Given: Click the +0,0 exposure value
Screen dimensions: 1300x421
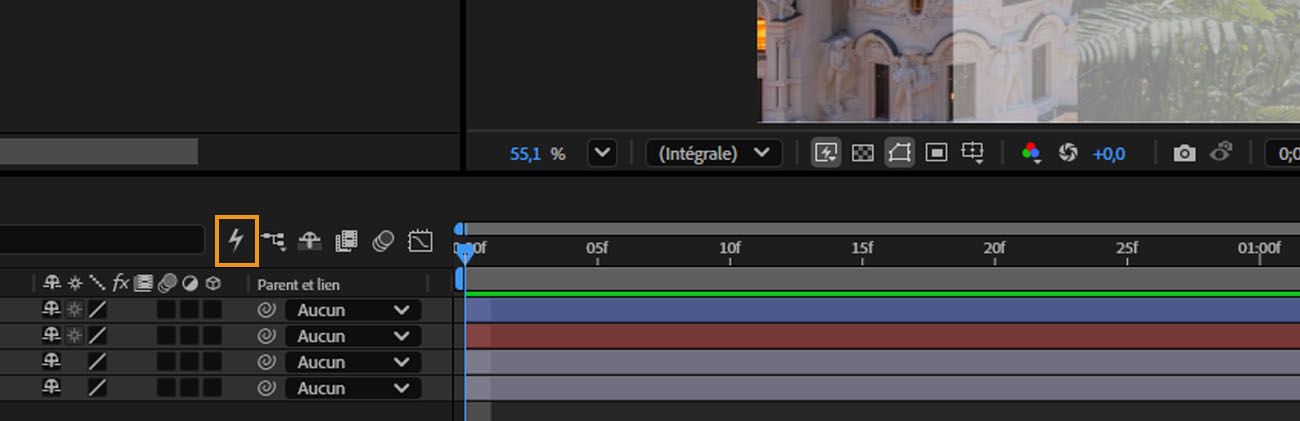Looking at the screenshot, I should (1109, 154).
